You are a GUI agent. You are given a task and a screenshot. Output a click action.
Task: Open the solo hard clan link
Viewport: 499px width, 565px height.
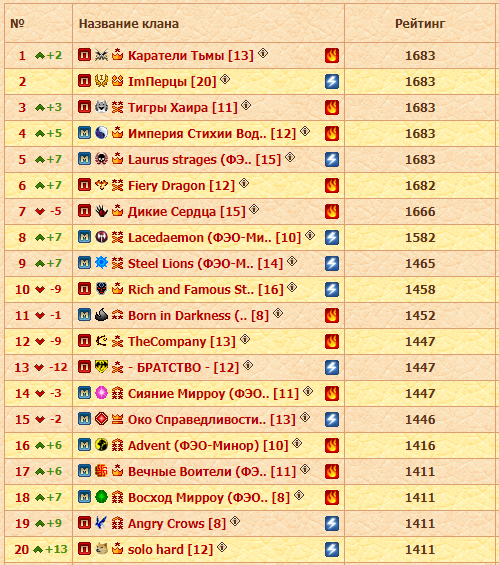(170, 550)
